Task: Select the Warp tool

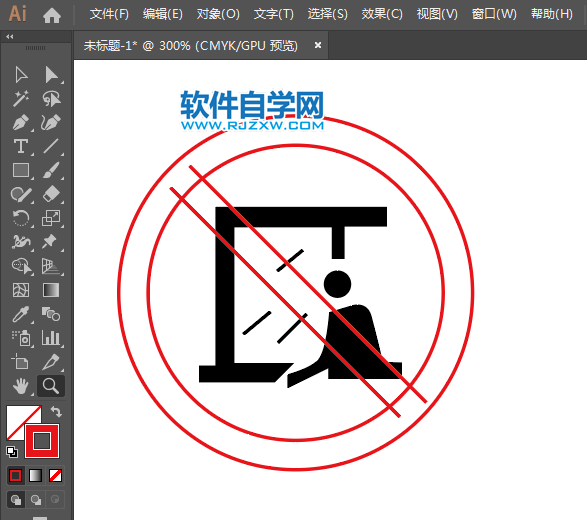Action: click(x=21, y=242)
